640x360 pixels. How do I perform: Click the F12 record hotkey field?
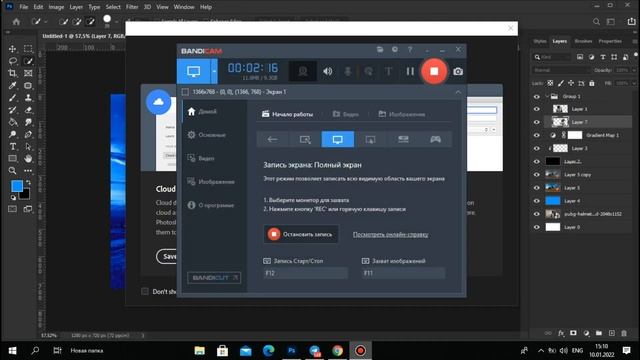pos(306,273)
